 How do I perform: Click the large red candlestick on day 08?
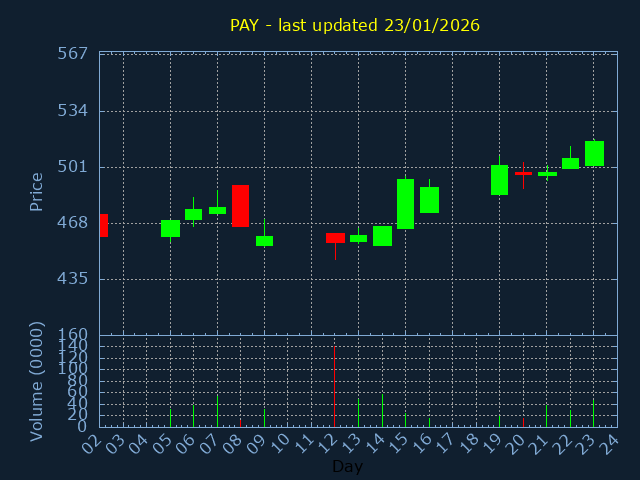tap(240, 206)
